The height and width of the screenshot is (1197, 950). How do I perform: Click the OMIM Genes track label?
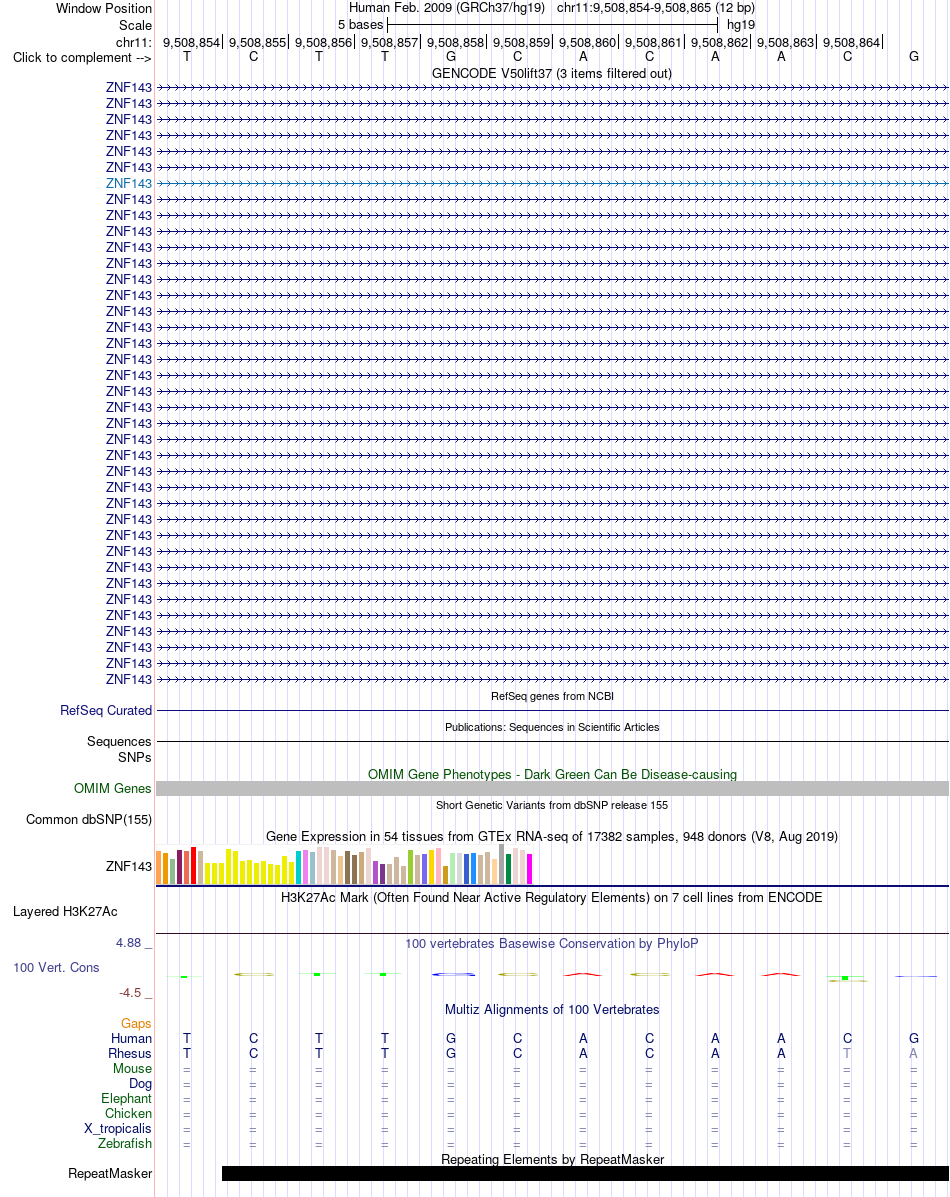point(113,788)
